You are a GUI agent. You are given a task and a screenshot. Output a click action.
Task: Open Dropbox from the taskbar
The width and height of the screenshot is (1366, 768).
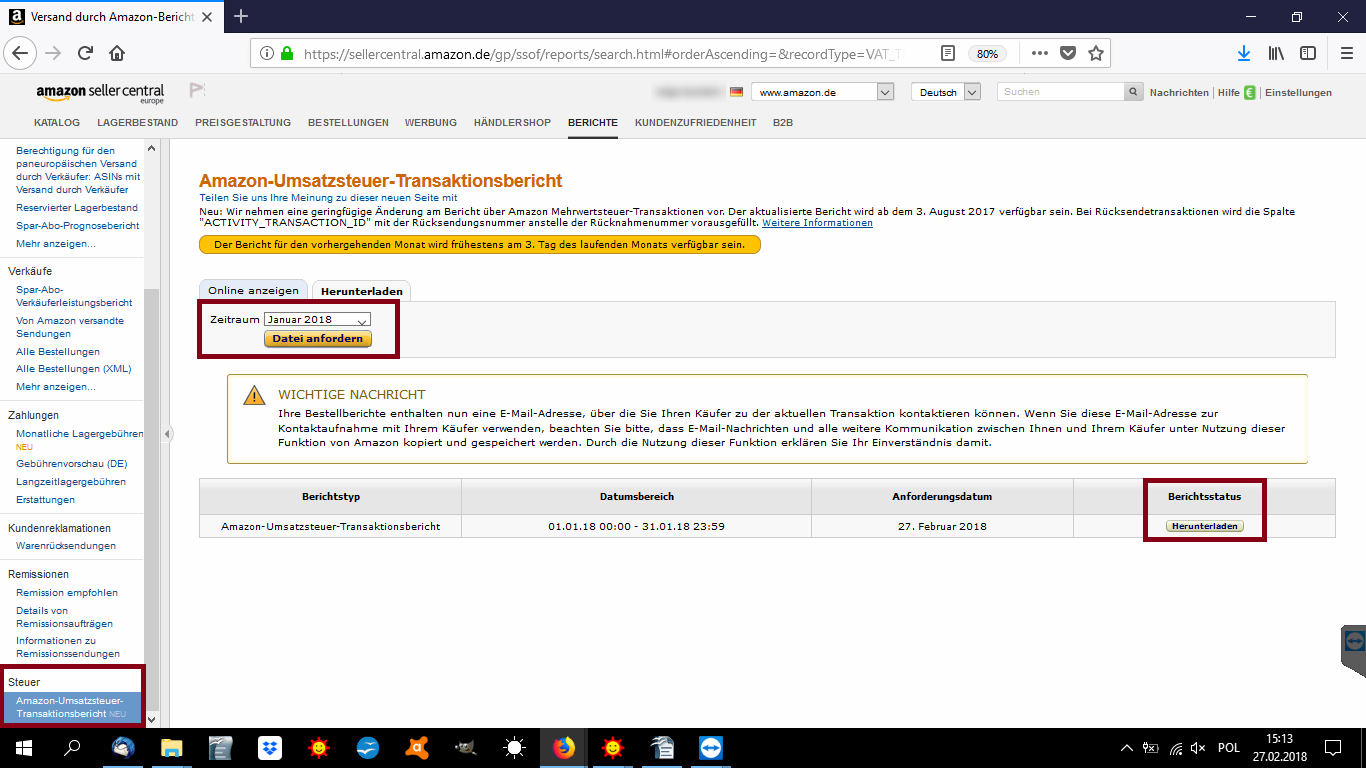tap(270, 747)
